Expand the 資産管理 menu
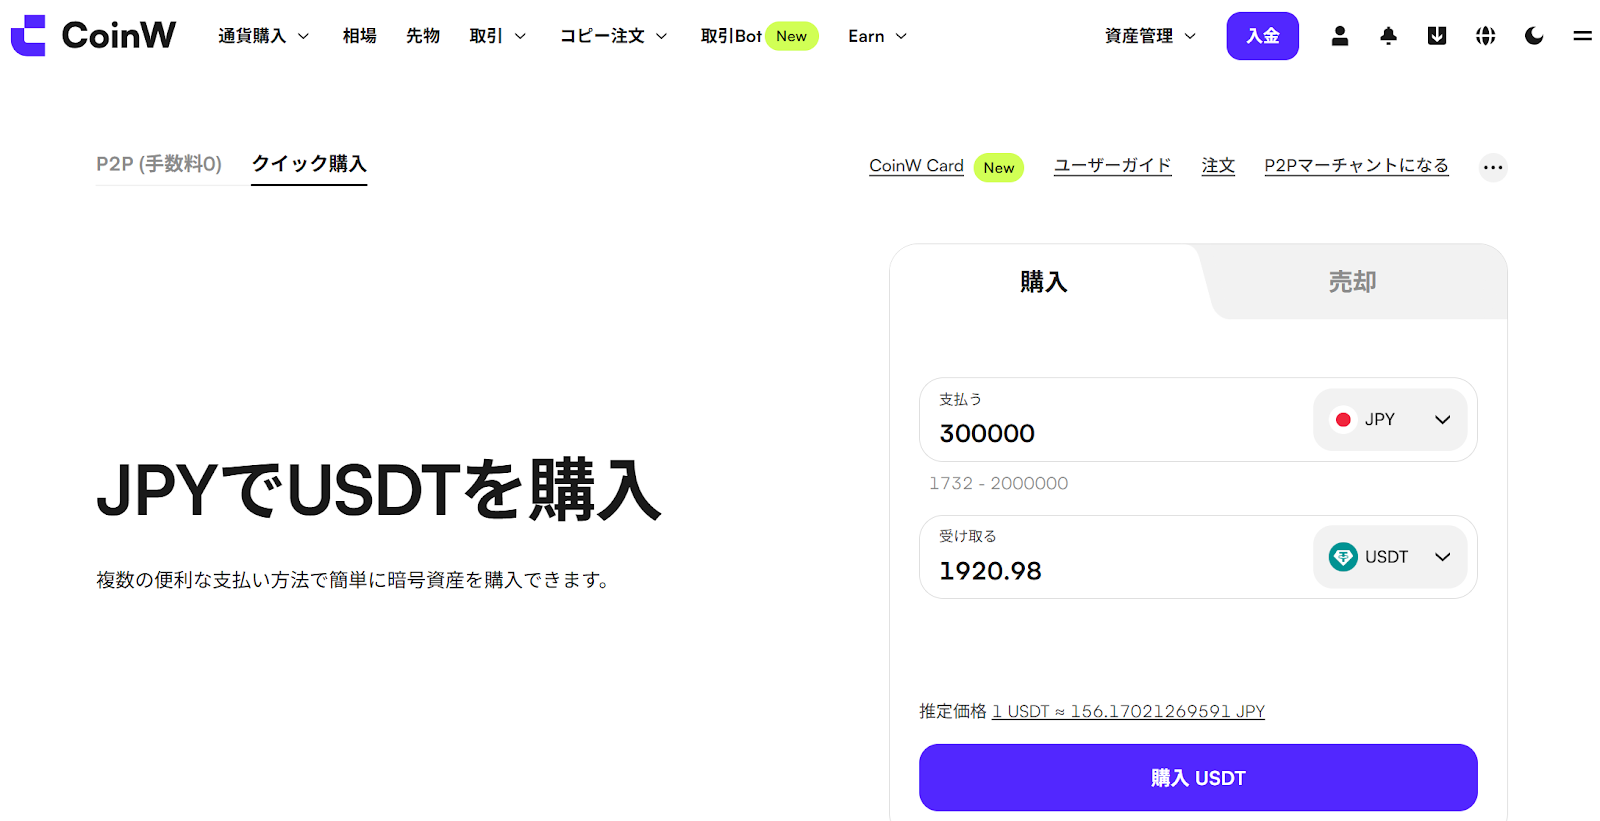 coord(1150,36)
